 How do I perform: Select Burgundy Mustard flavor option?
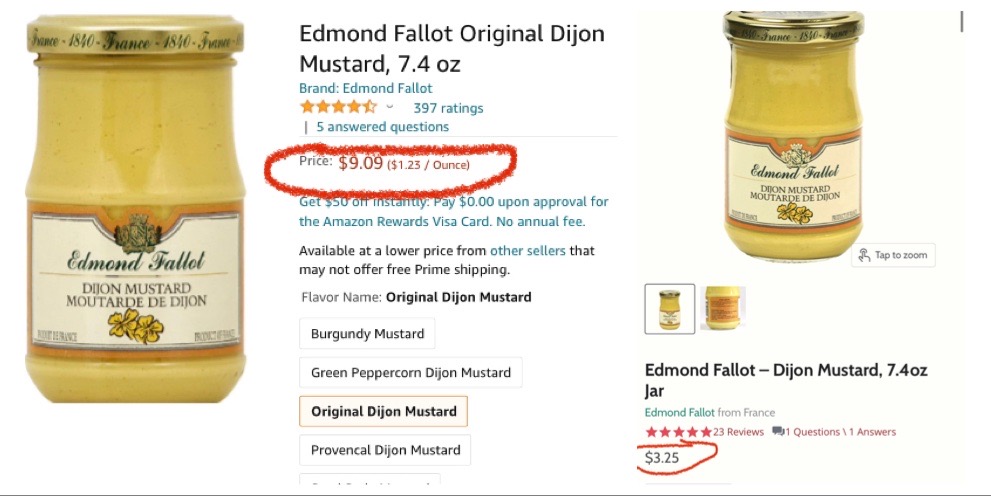(x=367, y=334)
